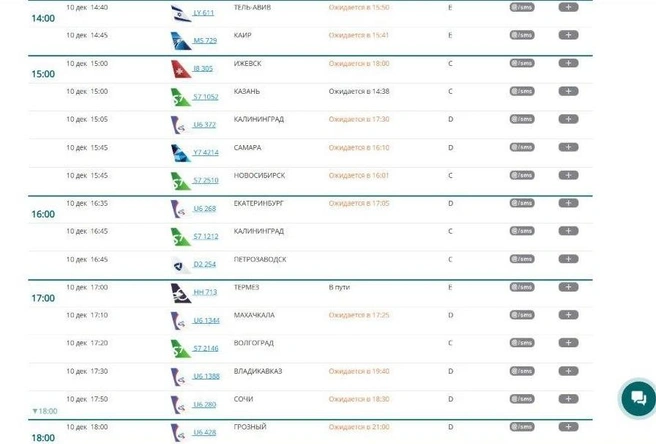Viewport: 656px width, 444px height.
Task: Click the airline logo beside D2 254 Petrozavodsk
Action: (x=180, y=265)
